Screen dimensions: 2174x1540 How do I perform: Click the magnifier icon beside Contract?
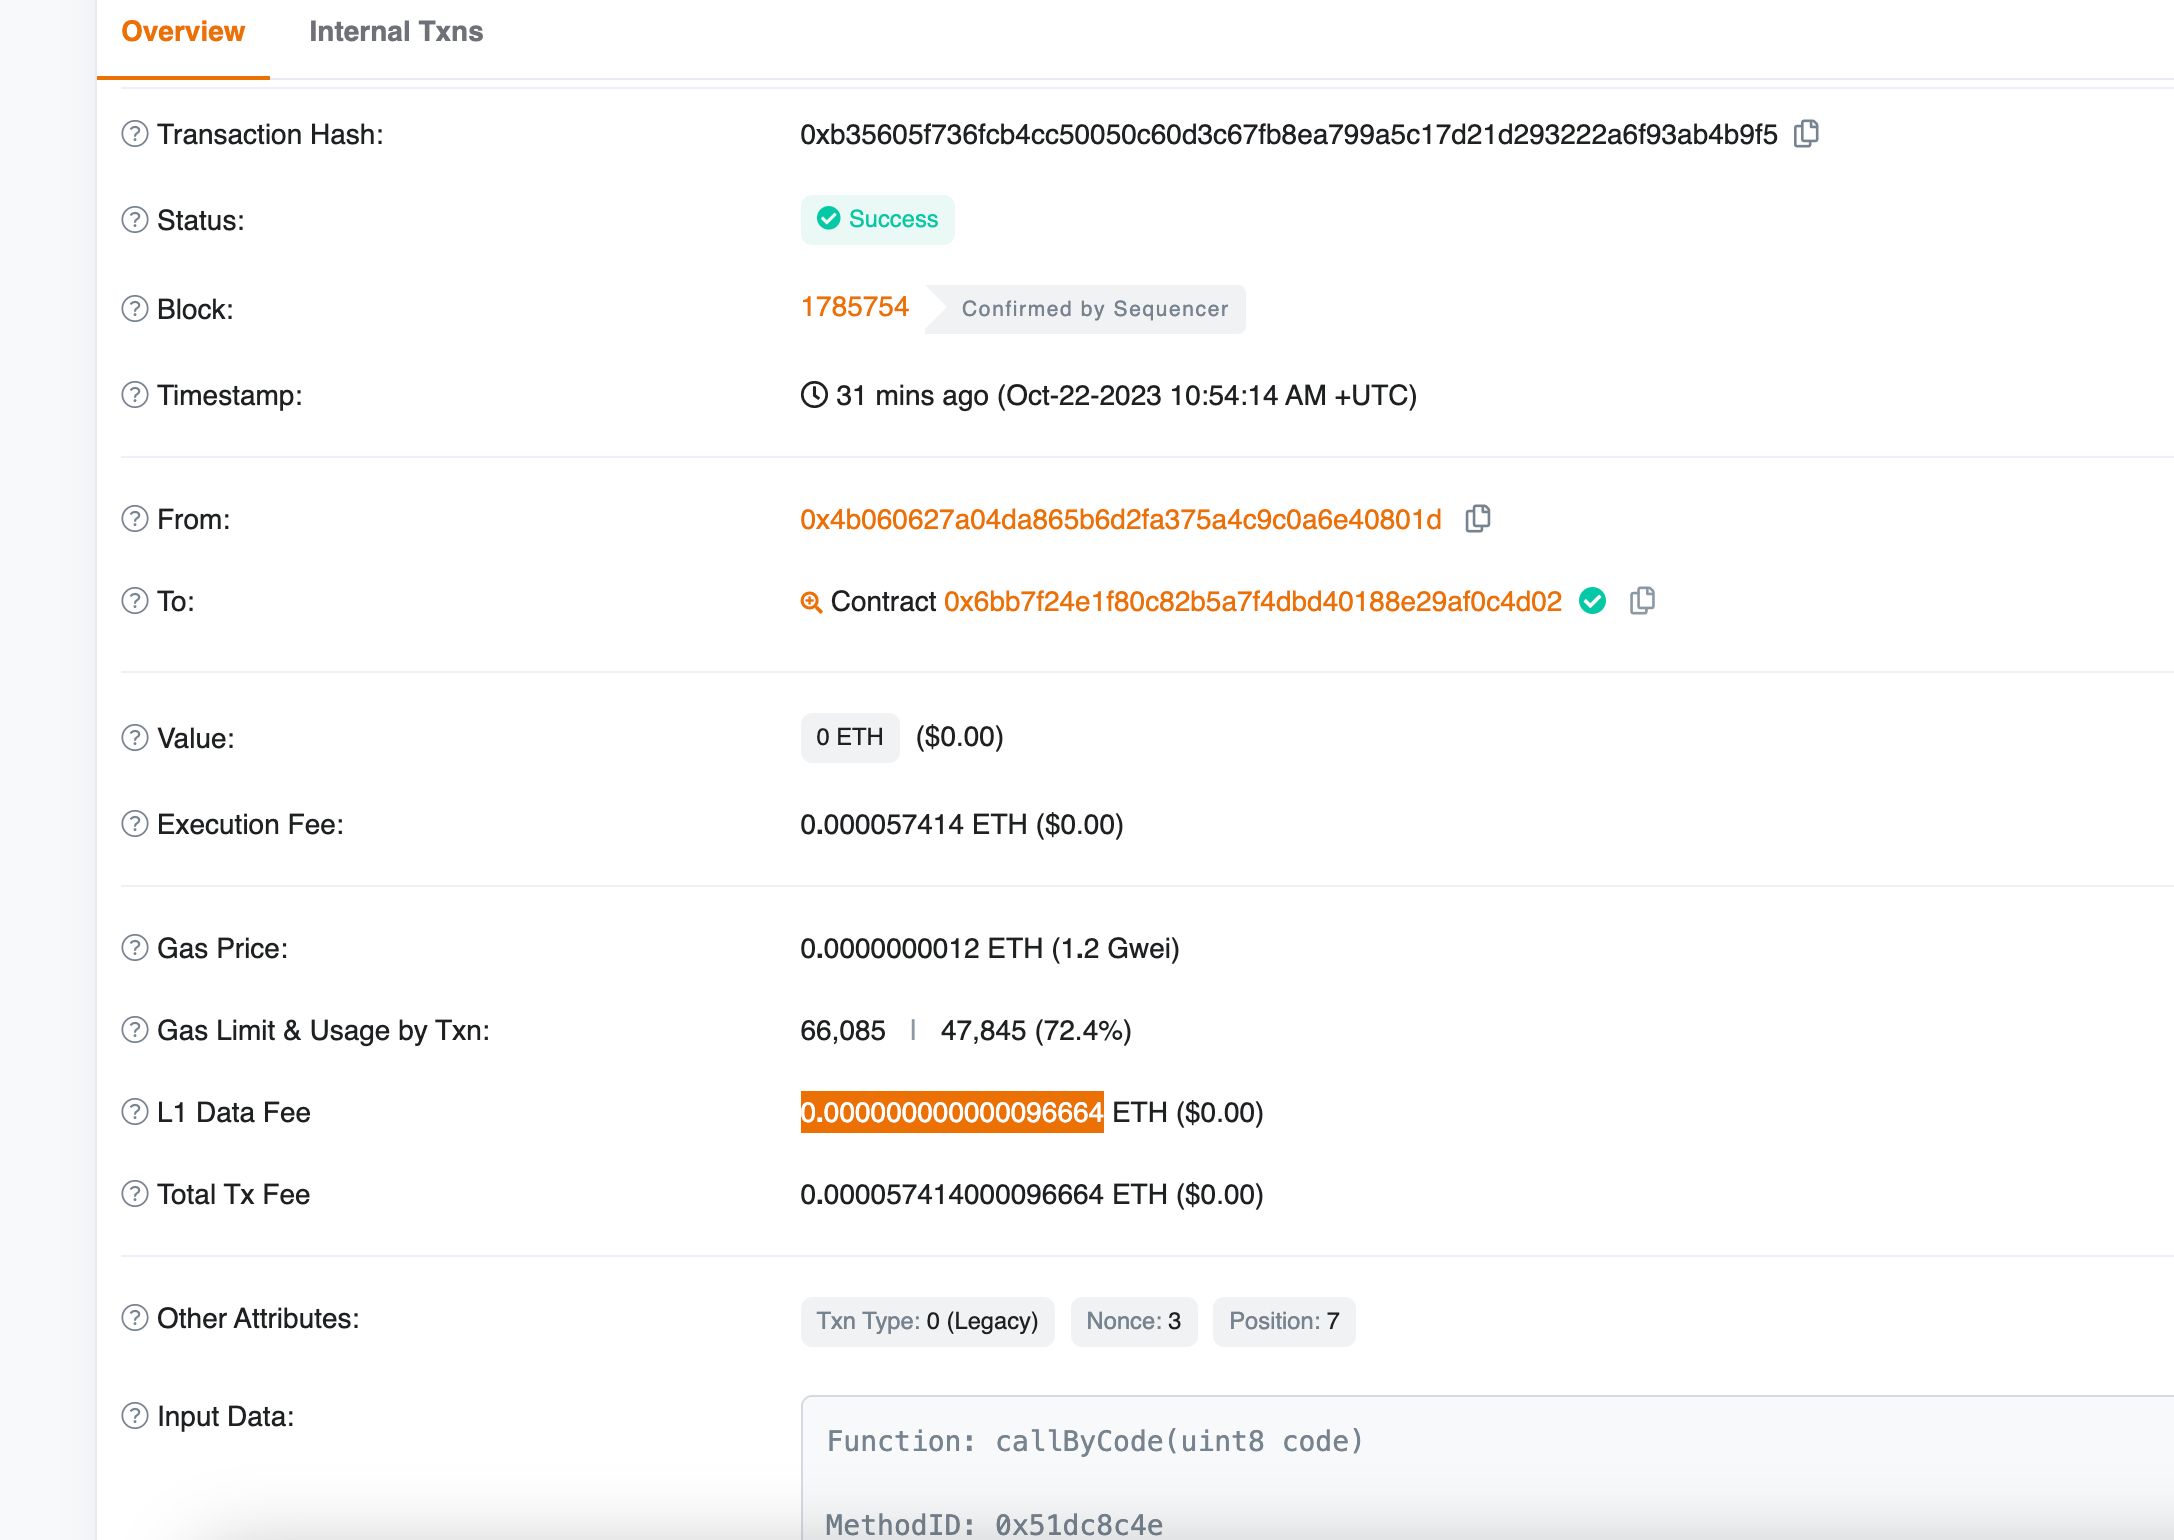pyautogui.click(x=812, y=602)
